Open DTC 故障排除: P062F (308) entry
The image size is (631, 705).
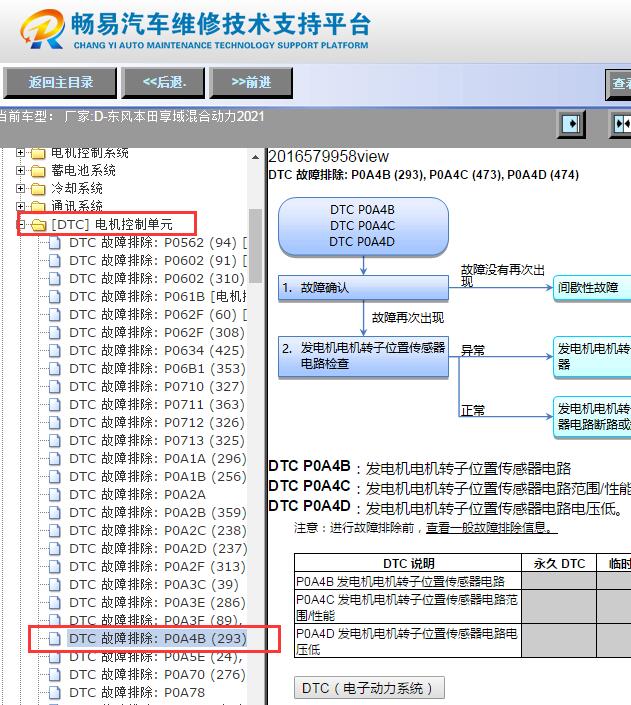157,333
